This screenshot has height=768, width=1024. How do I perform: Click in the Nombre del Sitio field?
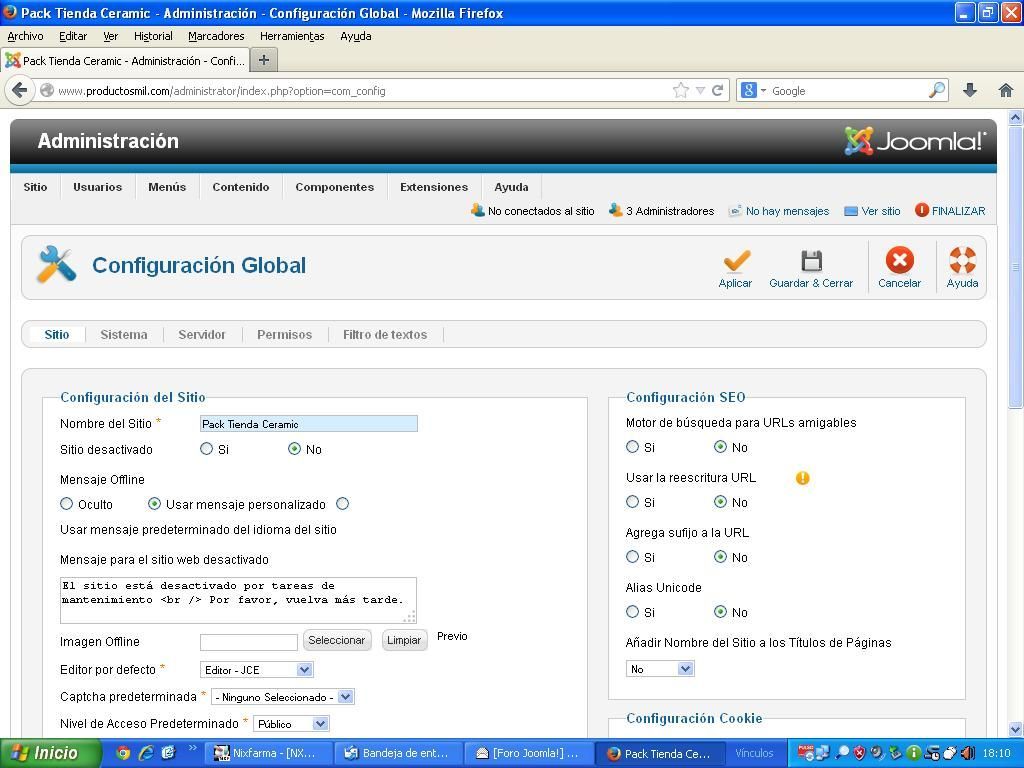308,424
